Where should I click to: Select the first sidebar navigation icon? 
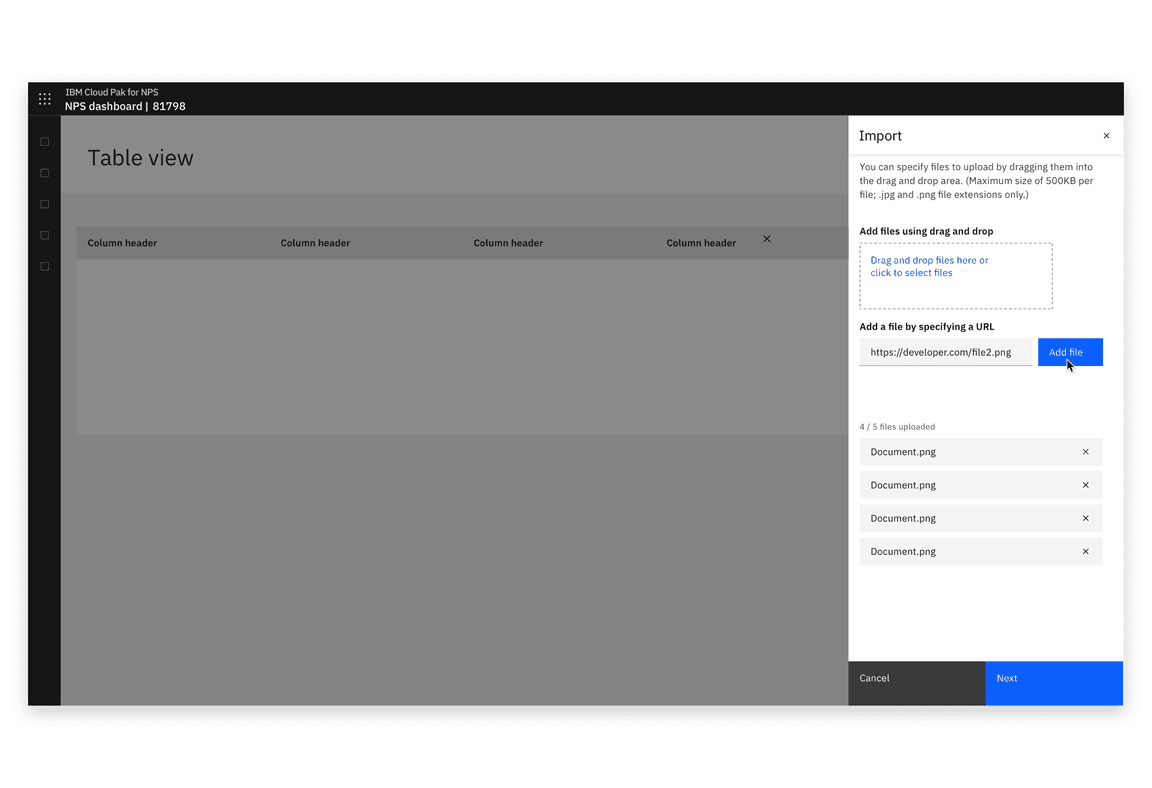tap(44, 141)
